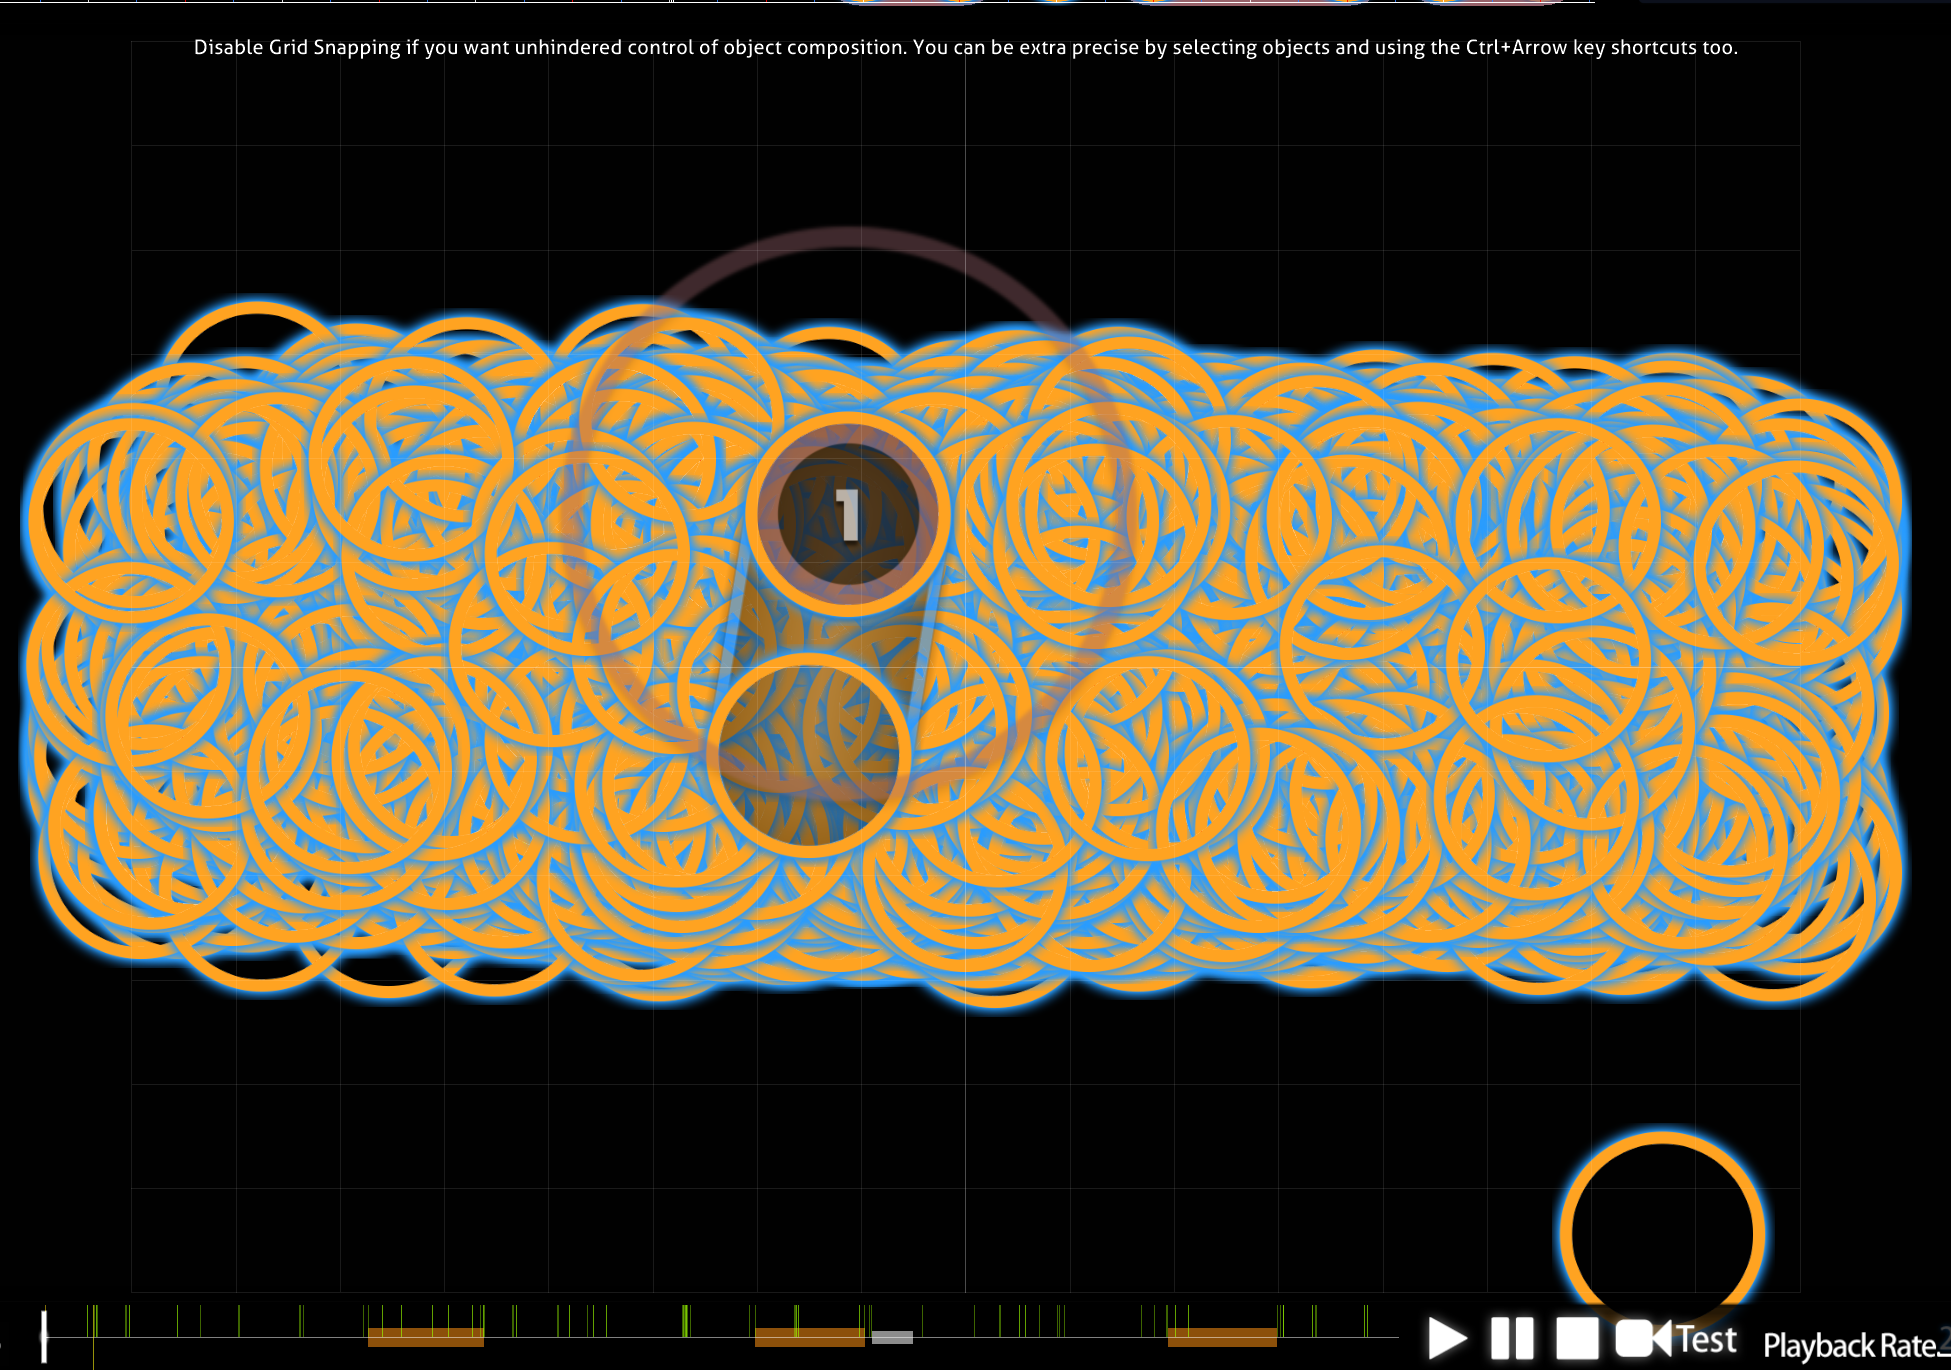The height and width of the screenshot is (1370, 1951).
Task: Click the thick green marker cluster on the timeline
Action: 686,1321
